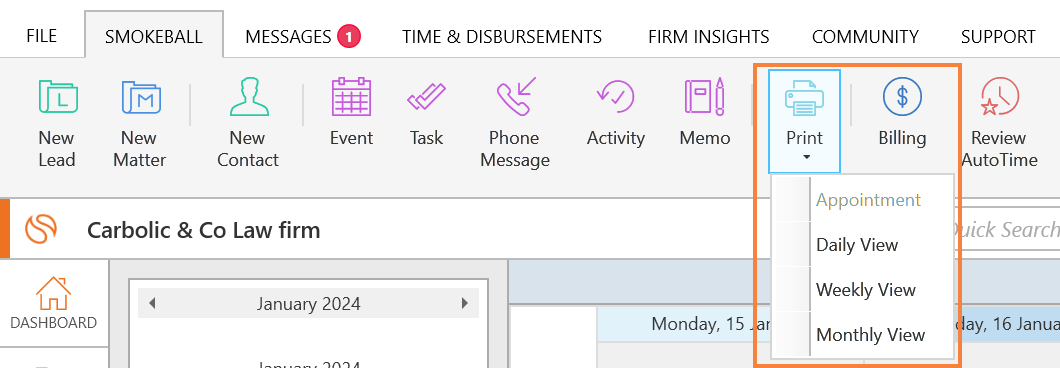Create a New Matter from the ribbon

click(141, 97)
